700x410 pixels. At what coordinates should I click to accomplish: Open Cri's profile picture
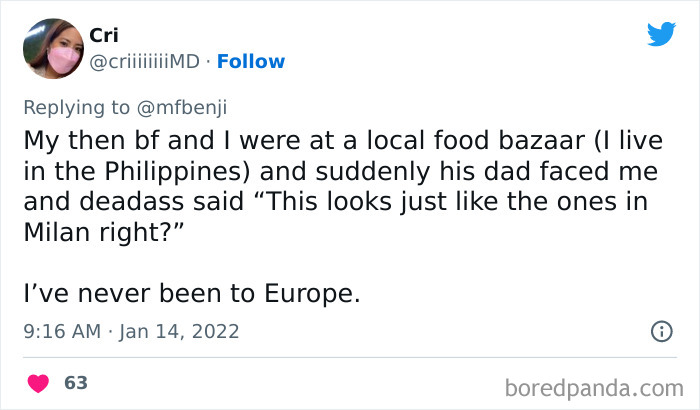(x=52, y=48)
